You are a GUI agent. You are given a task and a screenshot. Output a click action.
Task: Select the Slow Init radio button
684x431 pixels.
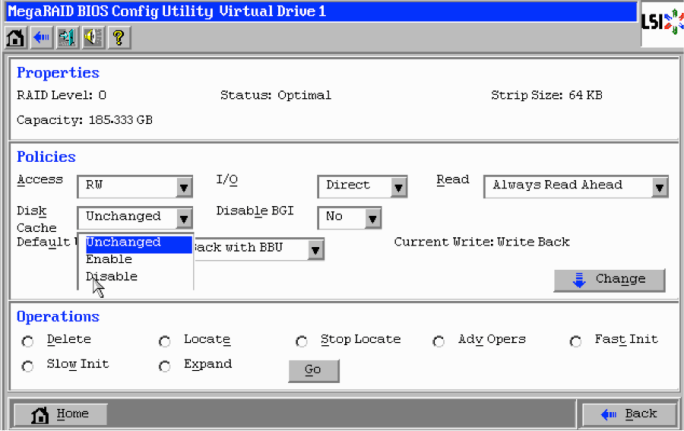point(28,367)
